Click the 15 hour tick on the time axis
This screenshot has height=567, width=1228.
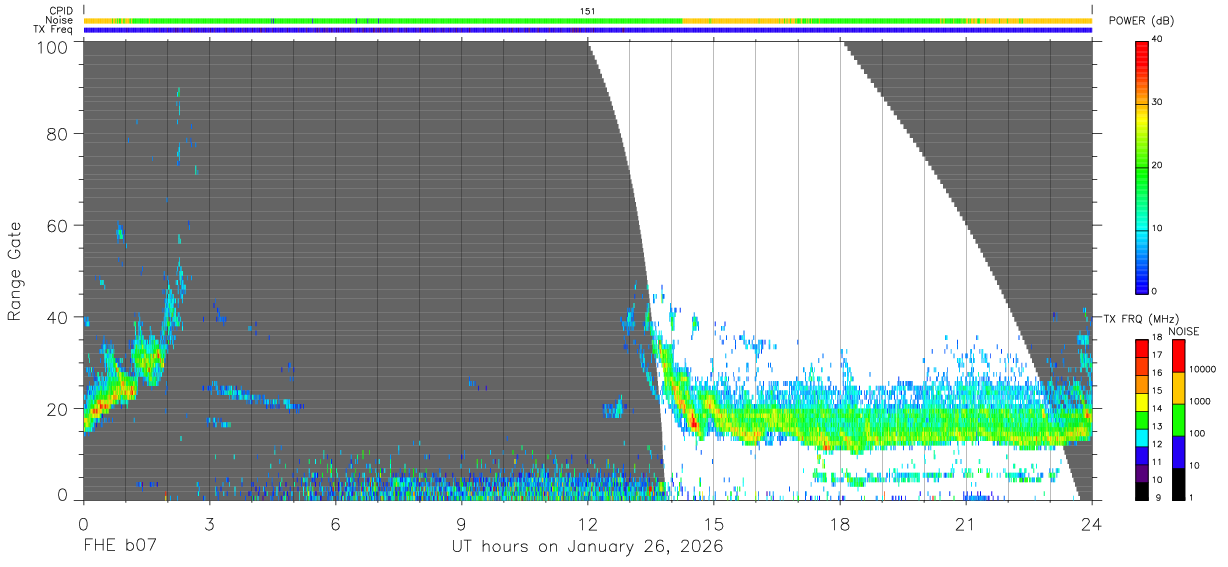[713, 523]
